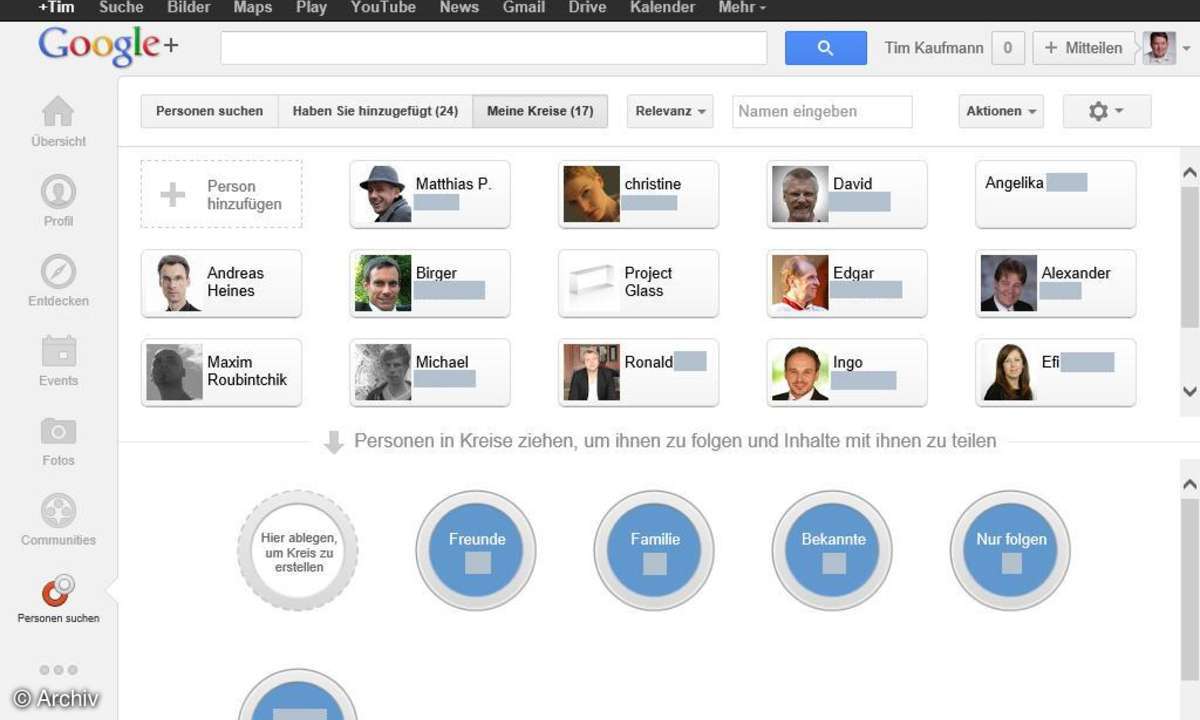Click the contacts list scroll-up arrow

[1190, 173]
